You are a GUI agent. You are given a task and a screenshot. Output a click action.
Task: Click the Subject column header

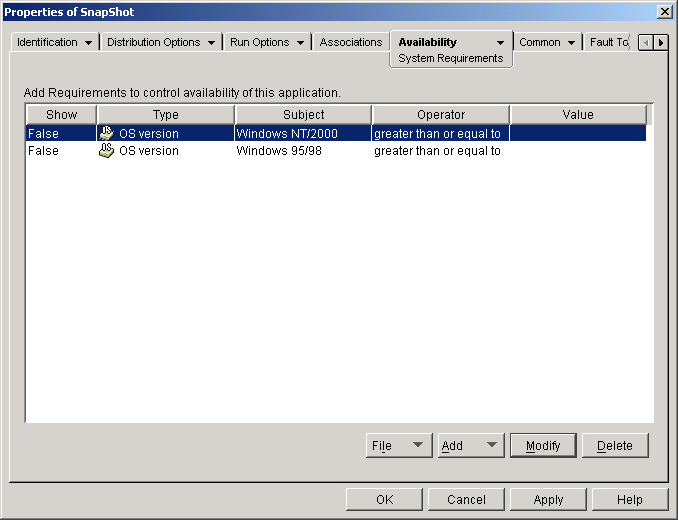tap(304, 115)
